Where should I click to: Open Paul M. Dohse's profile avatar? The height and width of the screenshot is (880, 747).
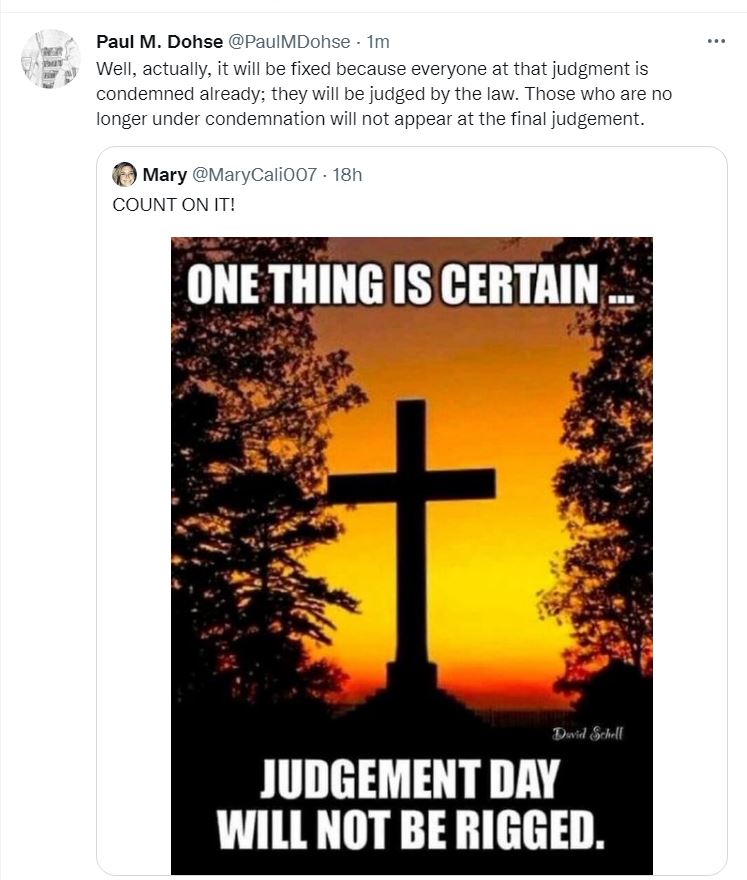pos(50,58)
